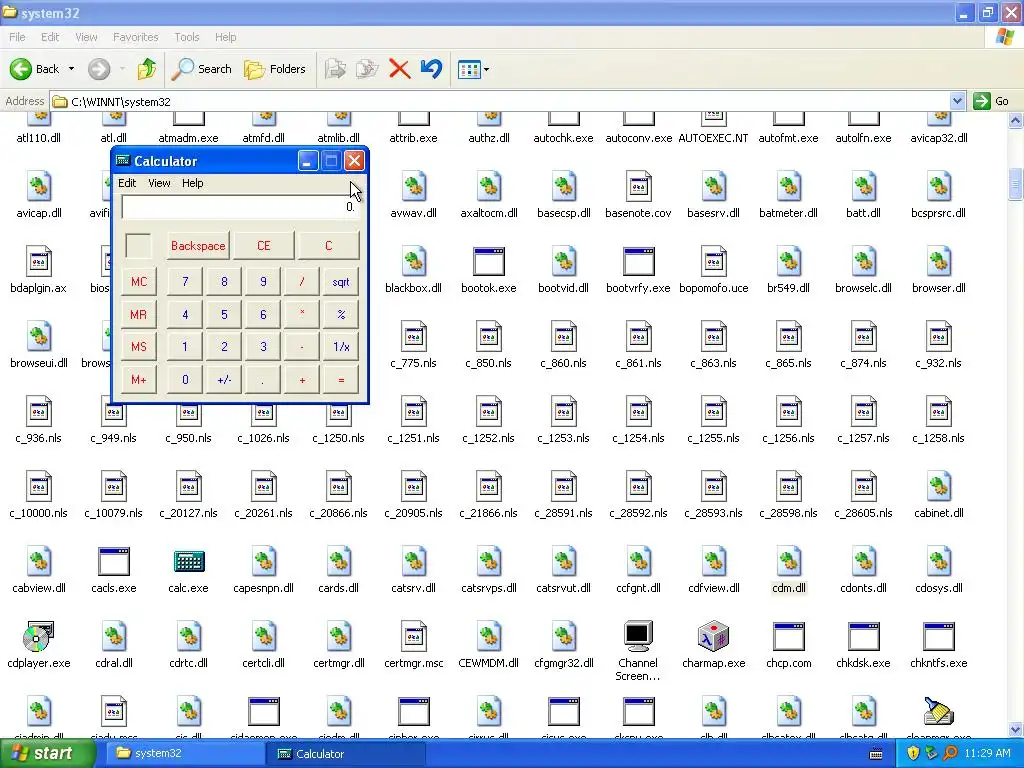1024x768 pixels.
Task: Expand the Address bar dropdown
Action: [x=957, y=101]
